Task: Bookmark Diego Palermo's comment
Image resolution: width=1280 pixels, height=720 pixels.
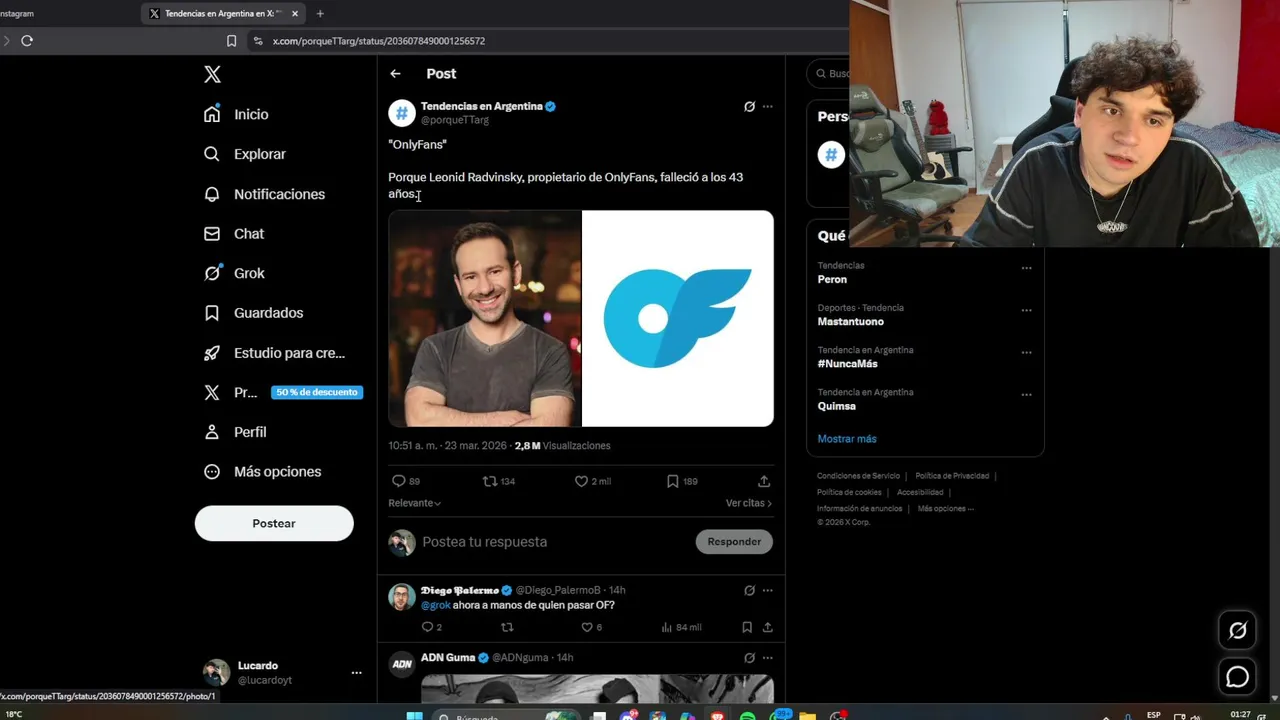Action: point(747,627)
